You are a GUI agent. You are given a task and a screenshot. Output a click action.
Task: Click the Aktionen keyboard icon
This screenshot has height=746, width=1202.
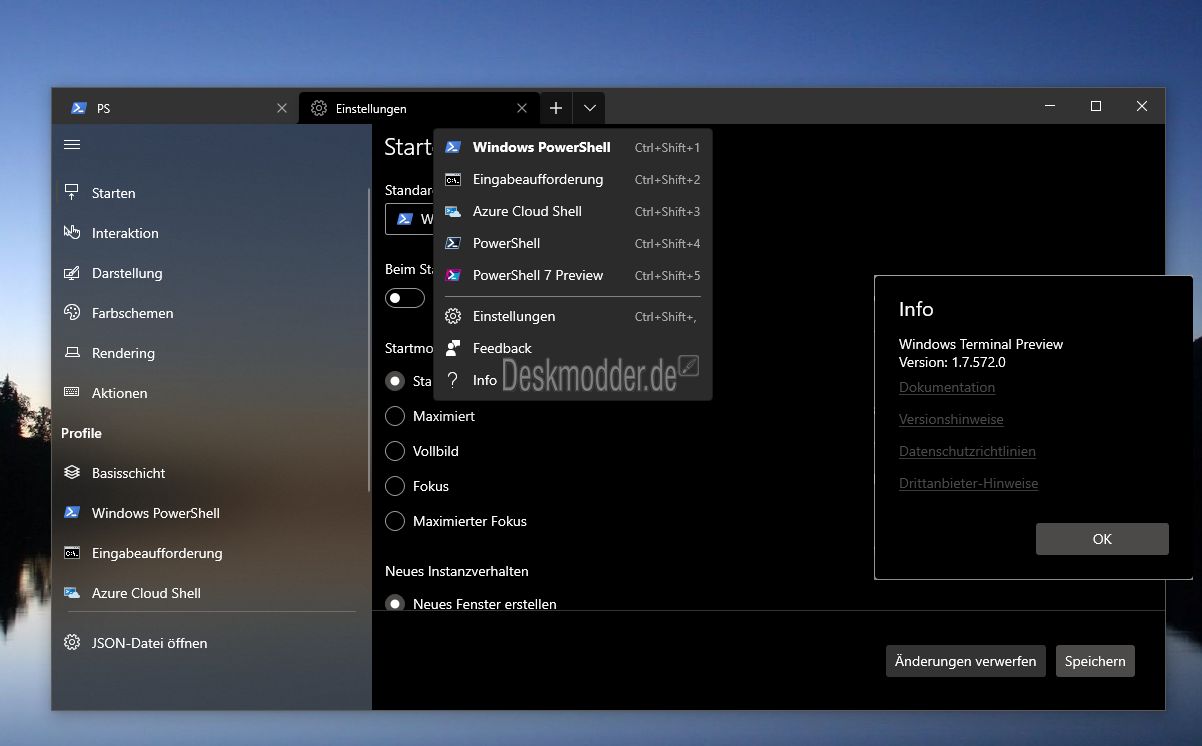coord(72,392)
